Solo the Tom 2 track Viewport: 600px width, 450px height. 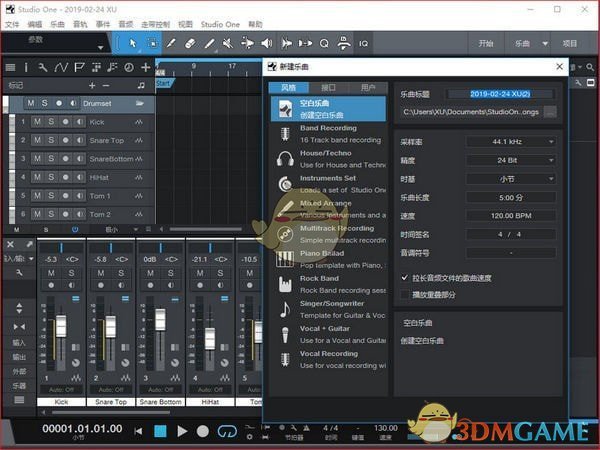pyautogui.click(x=51, y=214)
